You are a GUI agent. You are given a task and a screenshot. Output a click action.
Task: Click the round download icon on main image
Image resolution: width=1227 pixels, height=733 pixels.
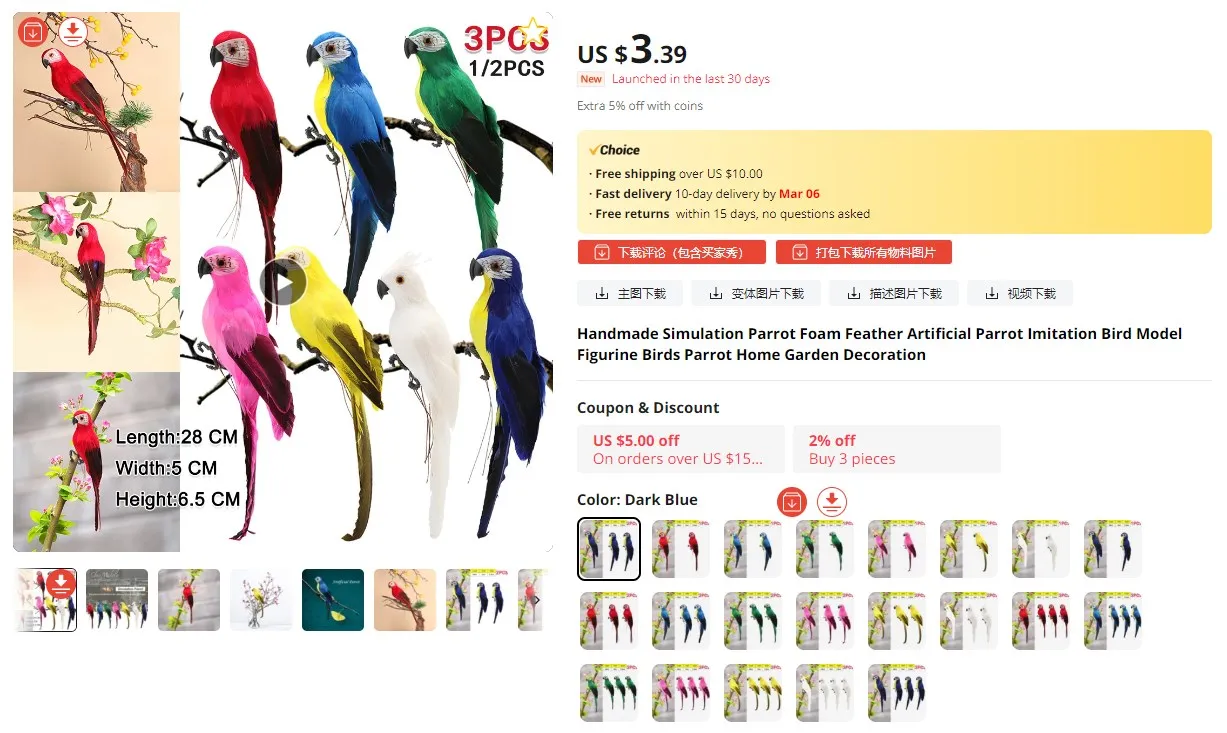pos(72,32)
